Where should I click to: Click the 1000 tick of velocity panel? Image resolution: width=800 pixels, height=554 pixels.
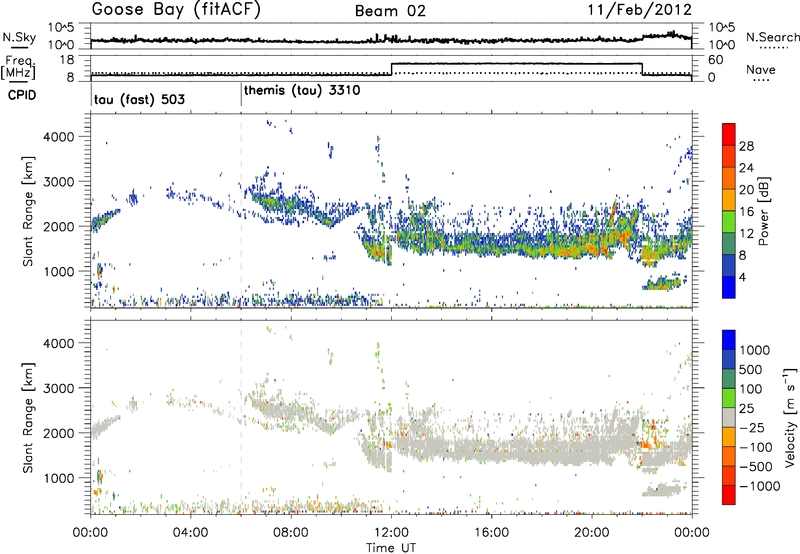58,477
